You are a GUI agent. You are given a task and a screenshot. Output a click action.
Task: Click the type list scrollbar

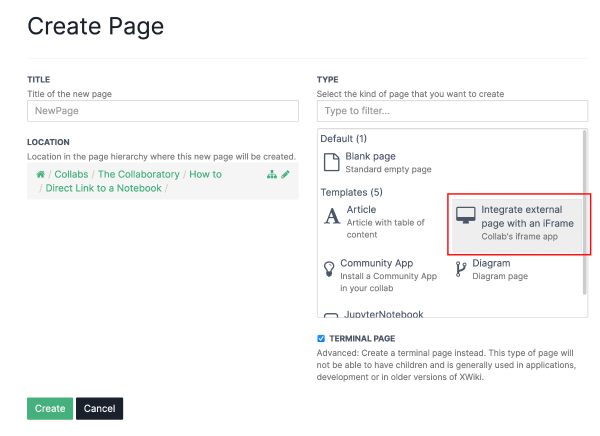[584, 213]
